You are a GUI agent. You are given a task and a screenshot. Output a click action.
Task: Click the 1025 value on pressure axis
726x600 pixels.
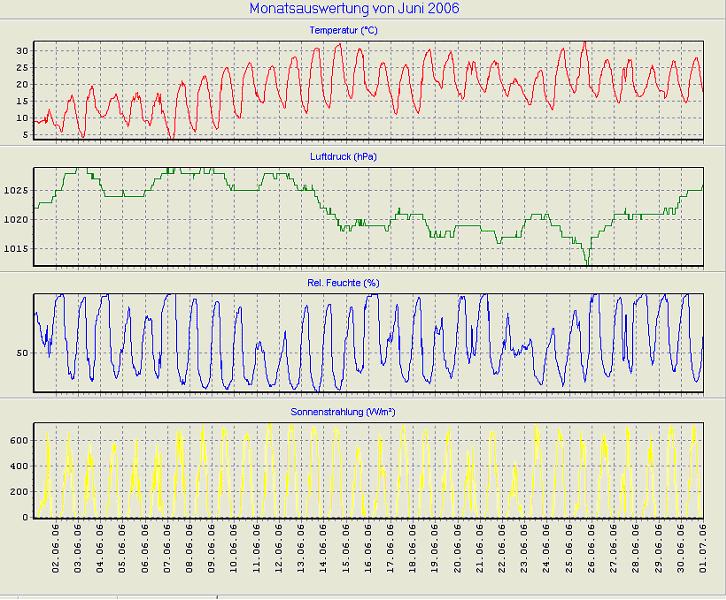16,189
